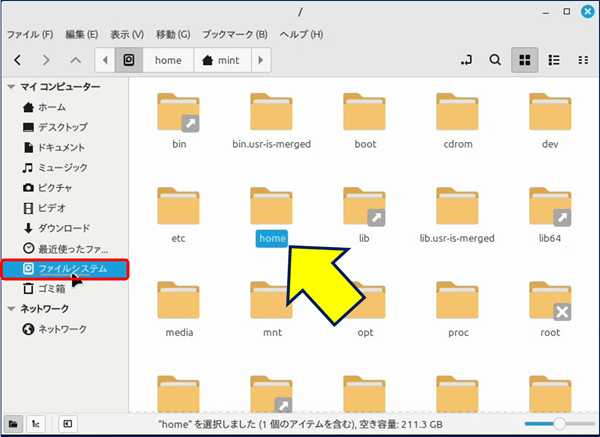The height and width of the screenshot is (437, 600).
Task: Select the boot folder icon
Action: 364,112
